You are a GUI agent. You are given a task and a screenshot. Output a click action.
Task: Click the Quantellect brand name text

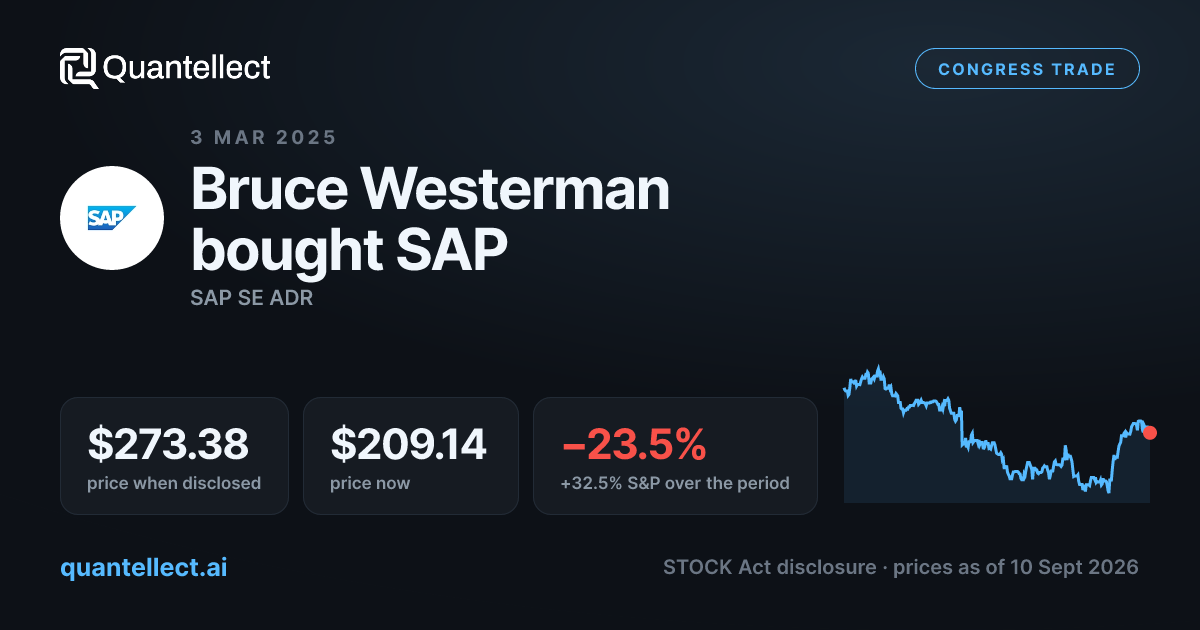186,68
